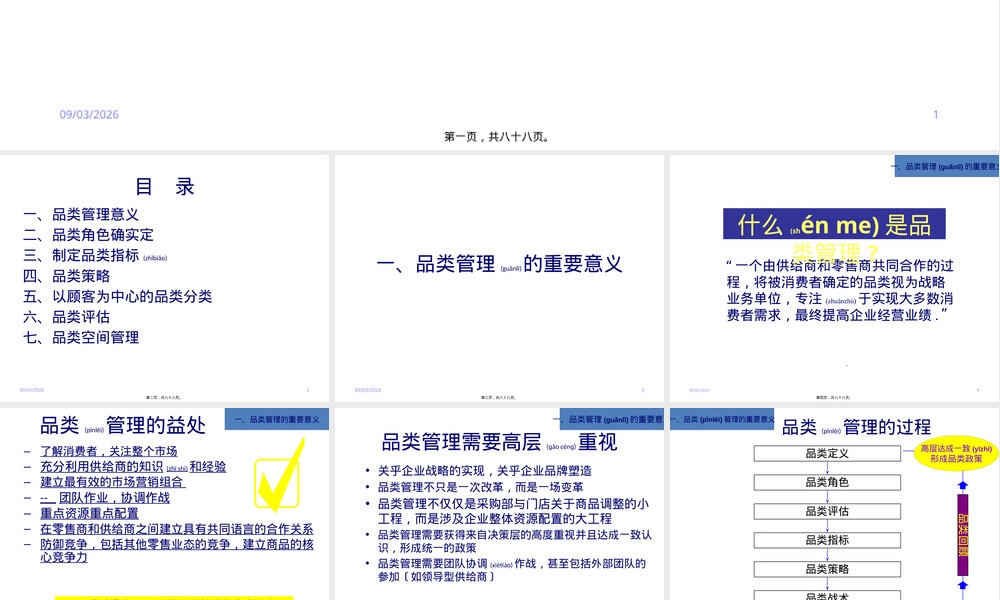Select the 品类策略 process box
Screen dimensions: 1000x600
click(x=827, y=569)
